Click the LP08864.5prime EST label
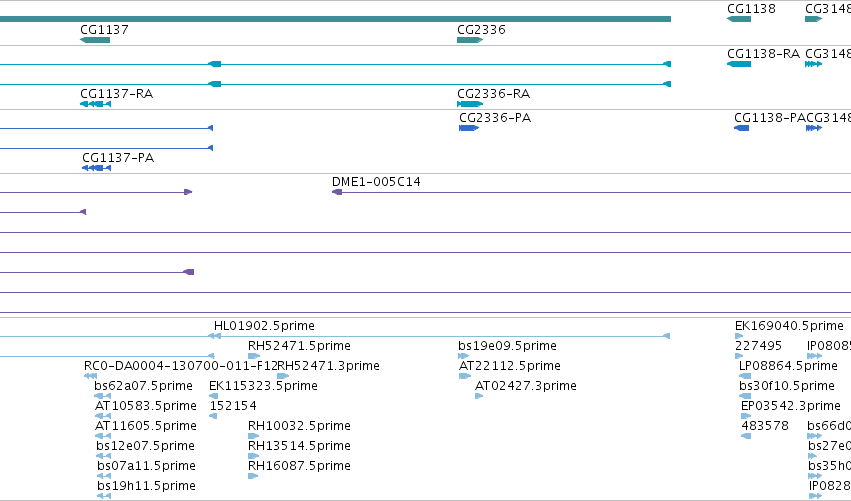Screen dimensions: 851x501 tap(788, 366)
